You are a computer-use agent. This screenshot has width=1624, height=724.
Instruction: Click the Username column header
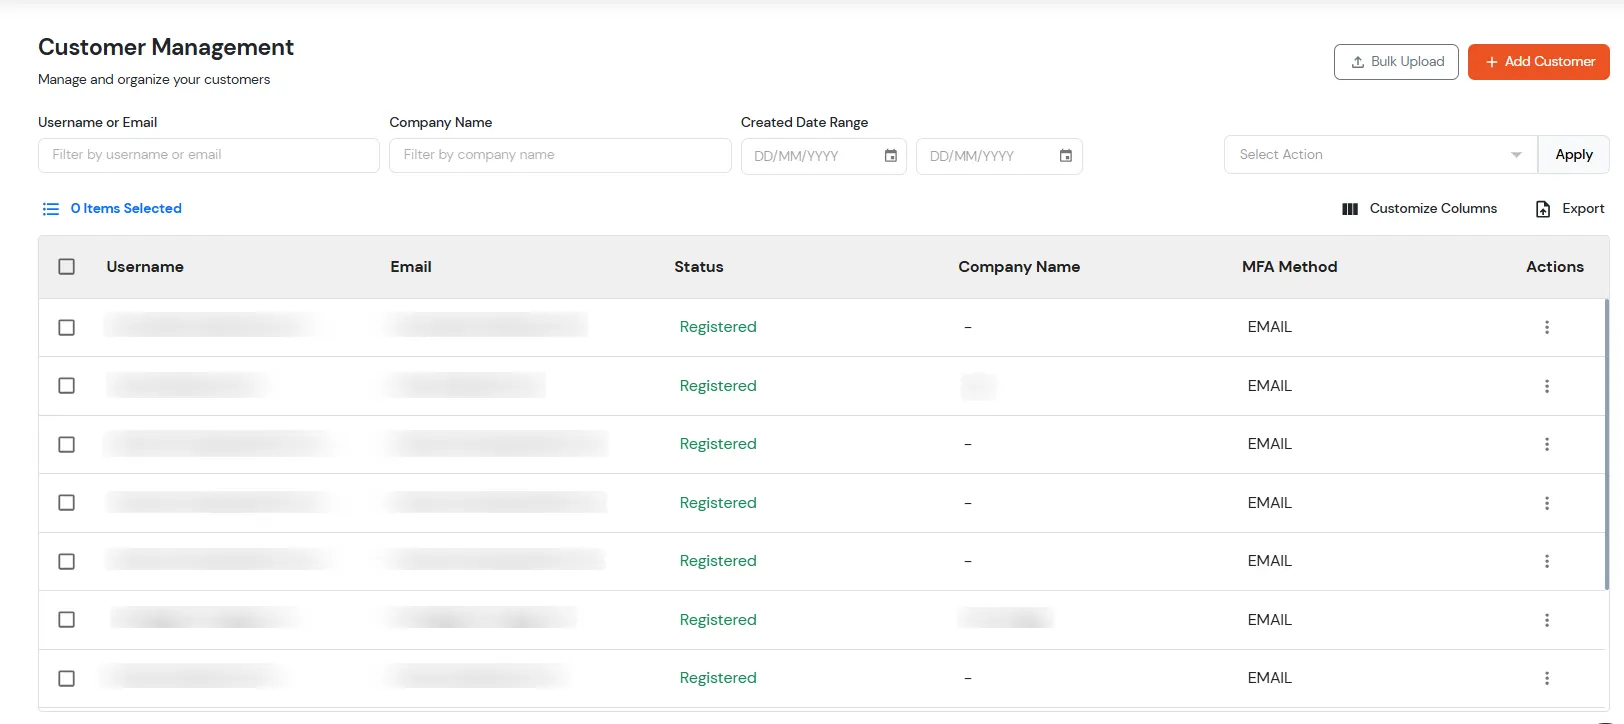tap(145, 267)
